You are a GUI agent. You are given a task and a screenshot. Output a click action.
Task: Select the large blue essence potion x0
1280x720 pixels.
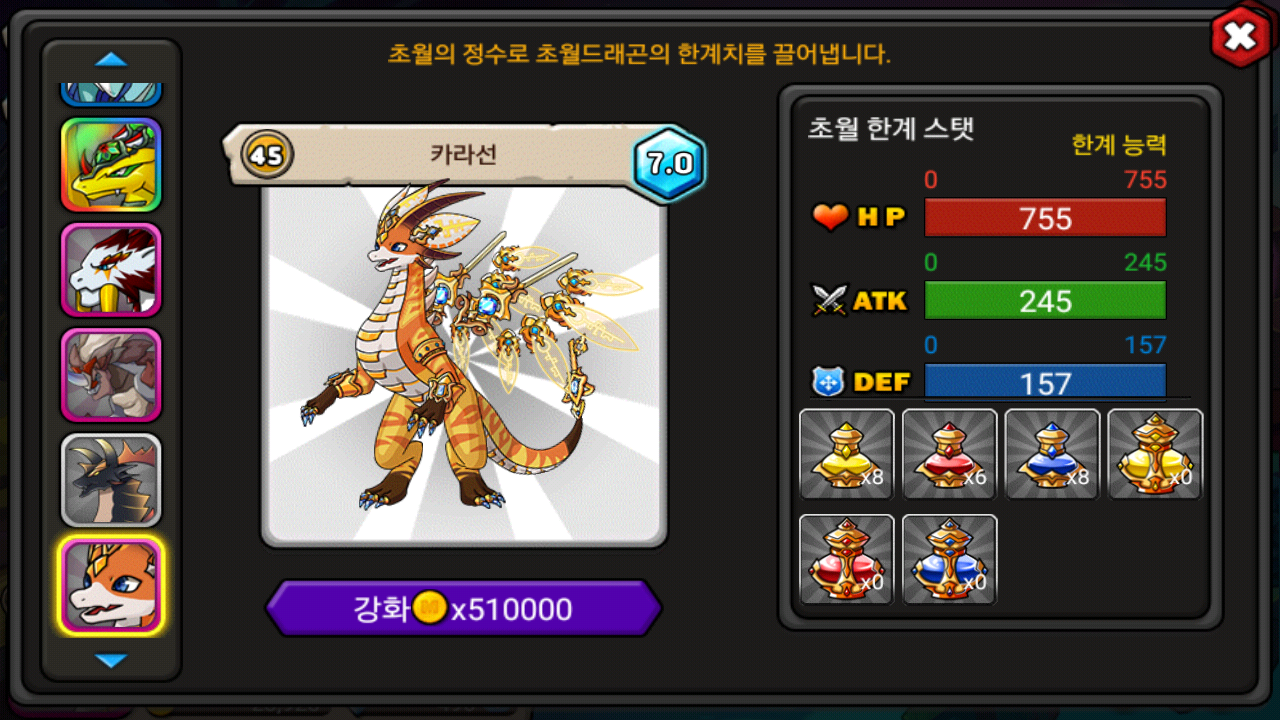pyautogui.click(x=949, y=559)
